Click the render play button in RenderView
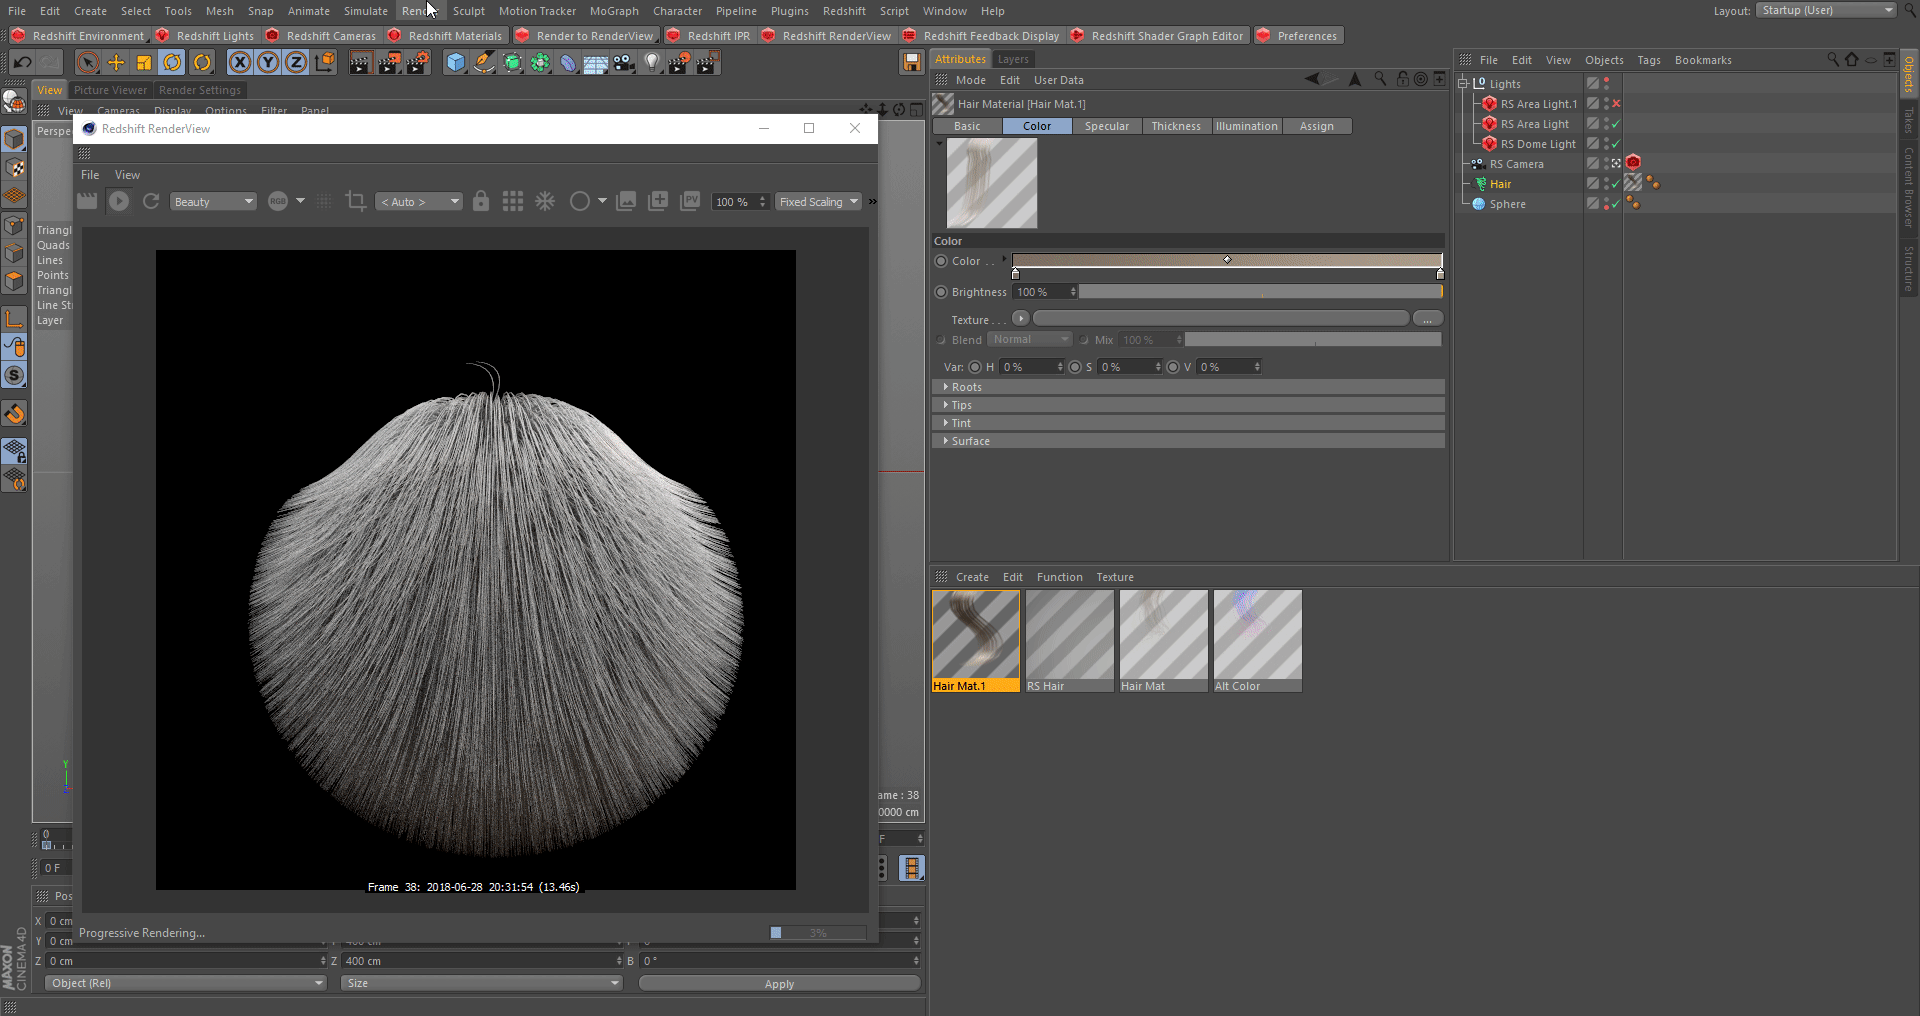This screenshot has height=1016, width=1920. pos(119,201)
